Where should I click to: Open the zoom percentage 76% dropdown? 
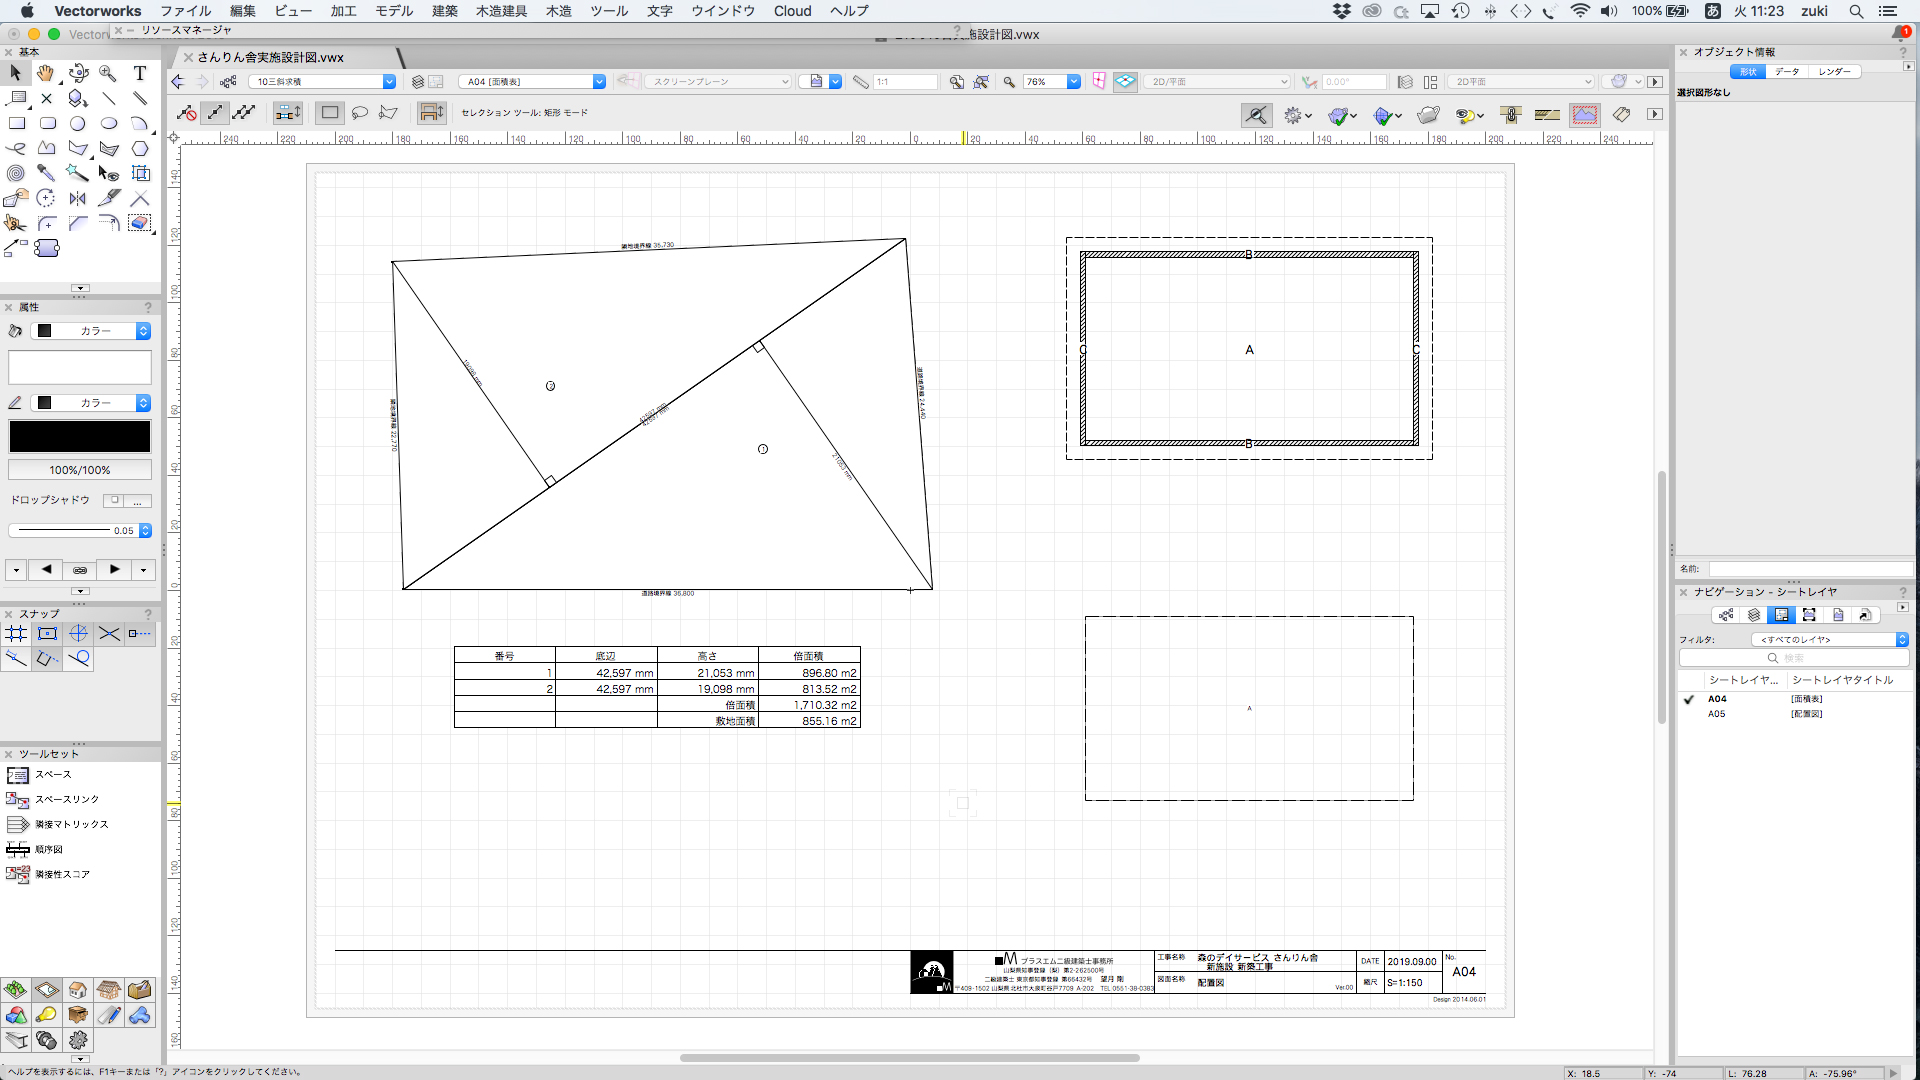coord(1052,82)
